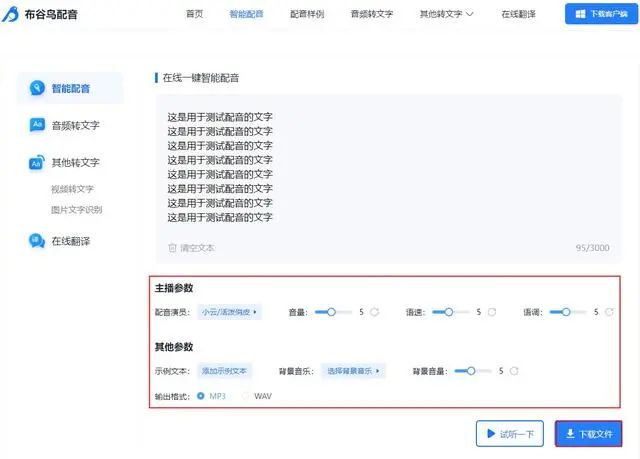
Task: Open the 配音样例 tab
Action: point(307,14)
